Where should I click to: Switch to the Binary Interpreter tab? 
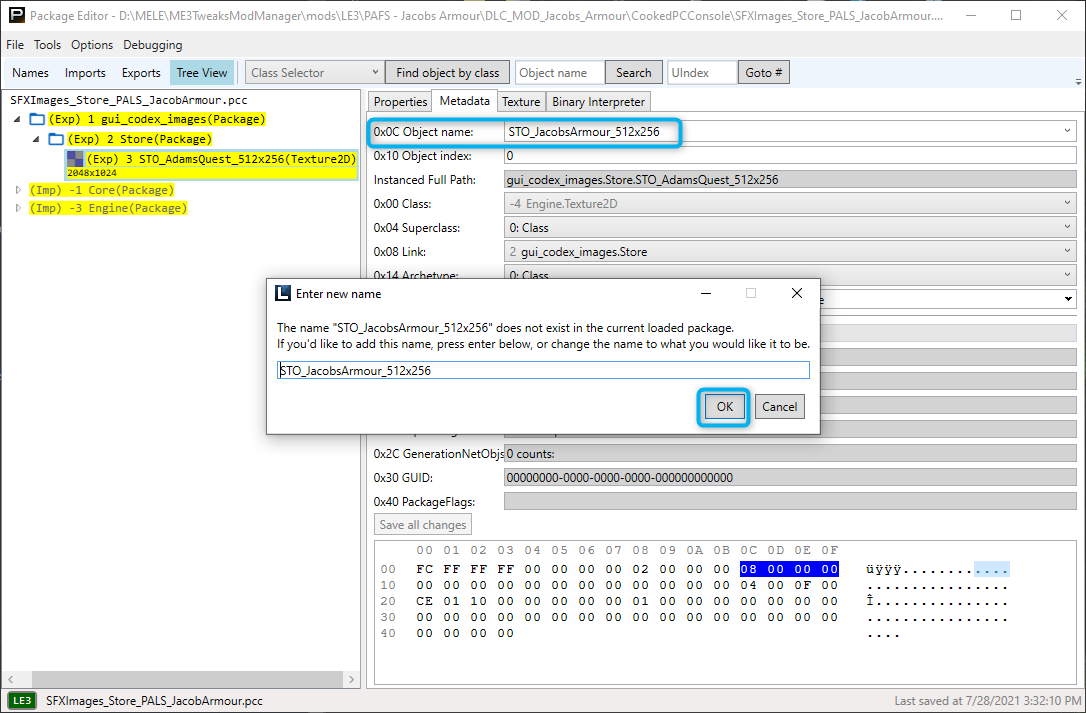tap(598, 102)
